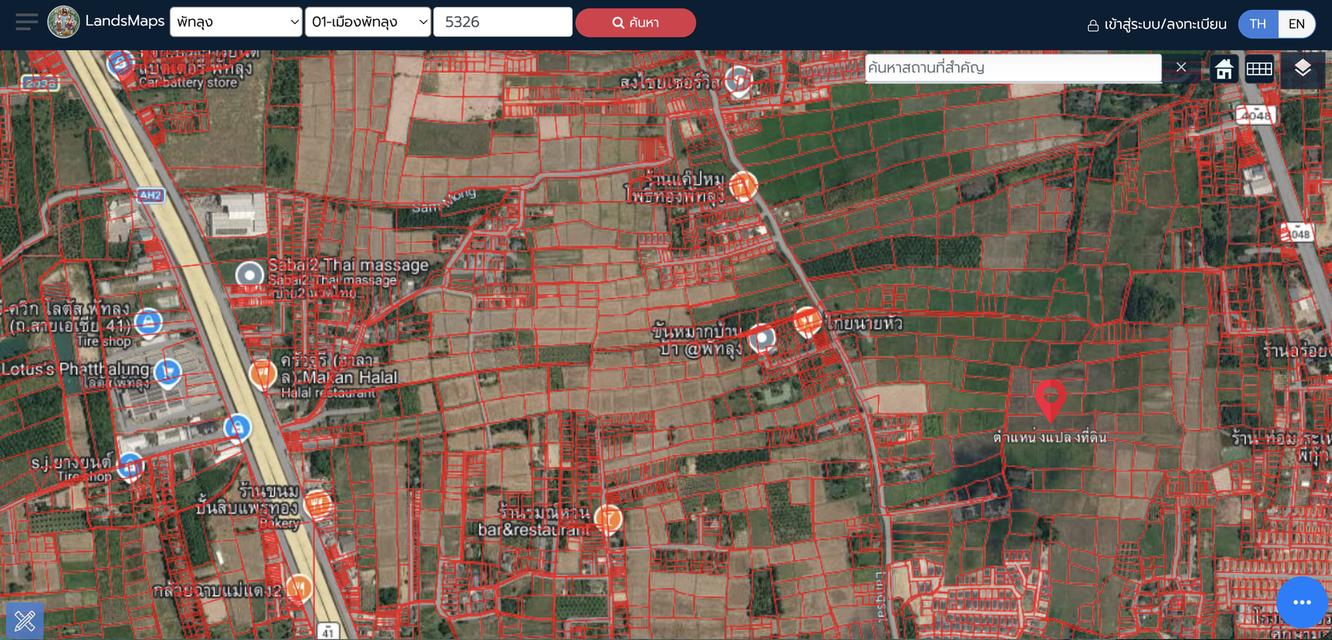
Task: Open the blue chat bubble button
Action: pyautogui.click(x=1301, y=602)
